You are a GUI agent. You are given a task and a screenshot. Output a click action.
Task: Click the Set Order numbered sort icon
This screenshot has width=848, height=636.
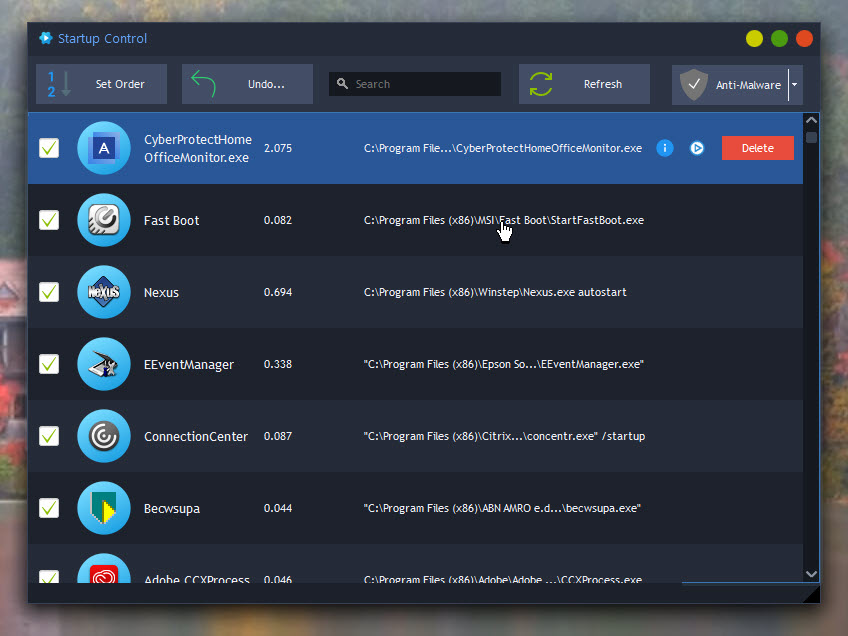coord(58,84)
